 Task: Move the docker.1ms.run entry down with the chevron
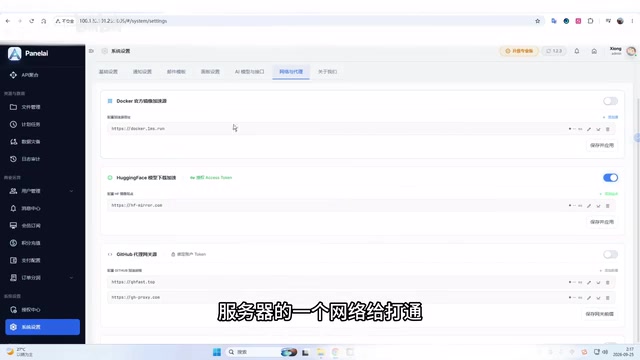(x=598, y=129)
